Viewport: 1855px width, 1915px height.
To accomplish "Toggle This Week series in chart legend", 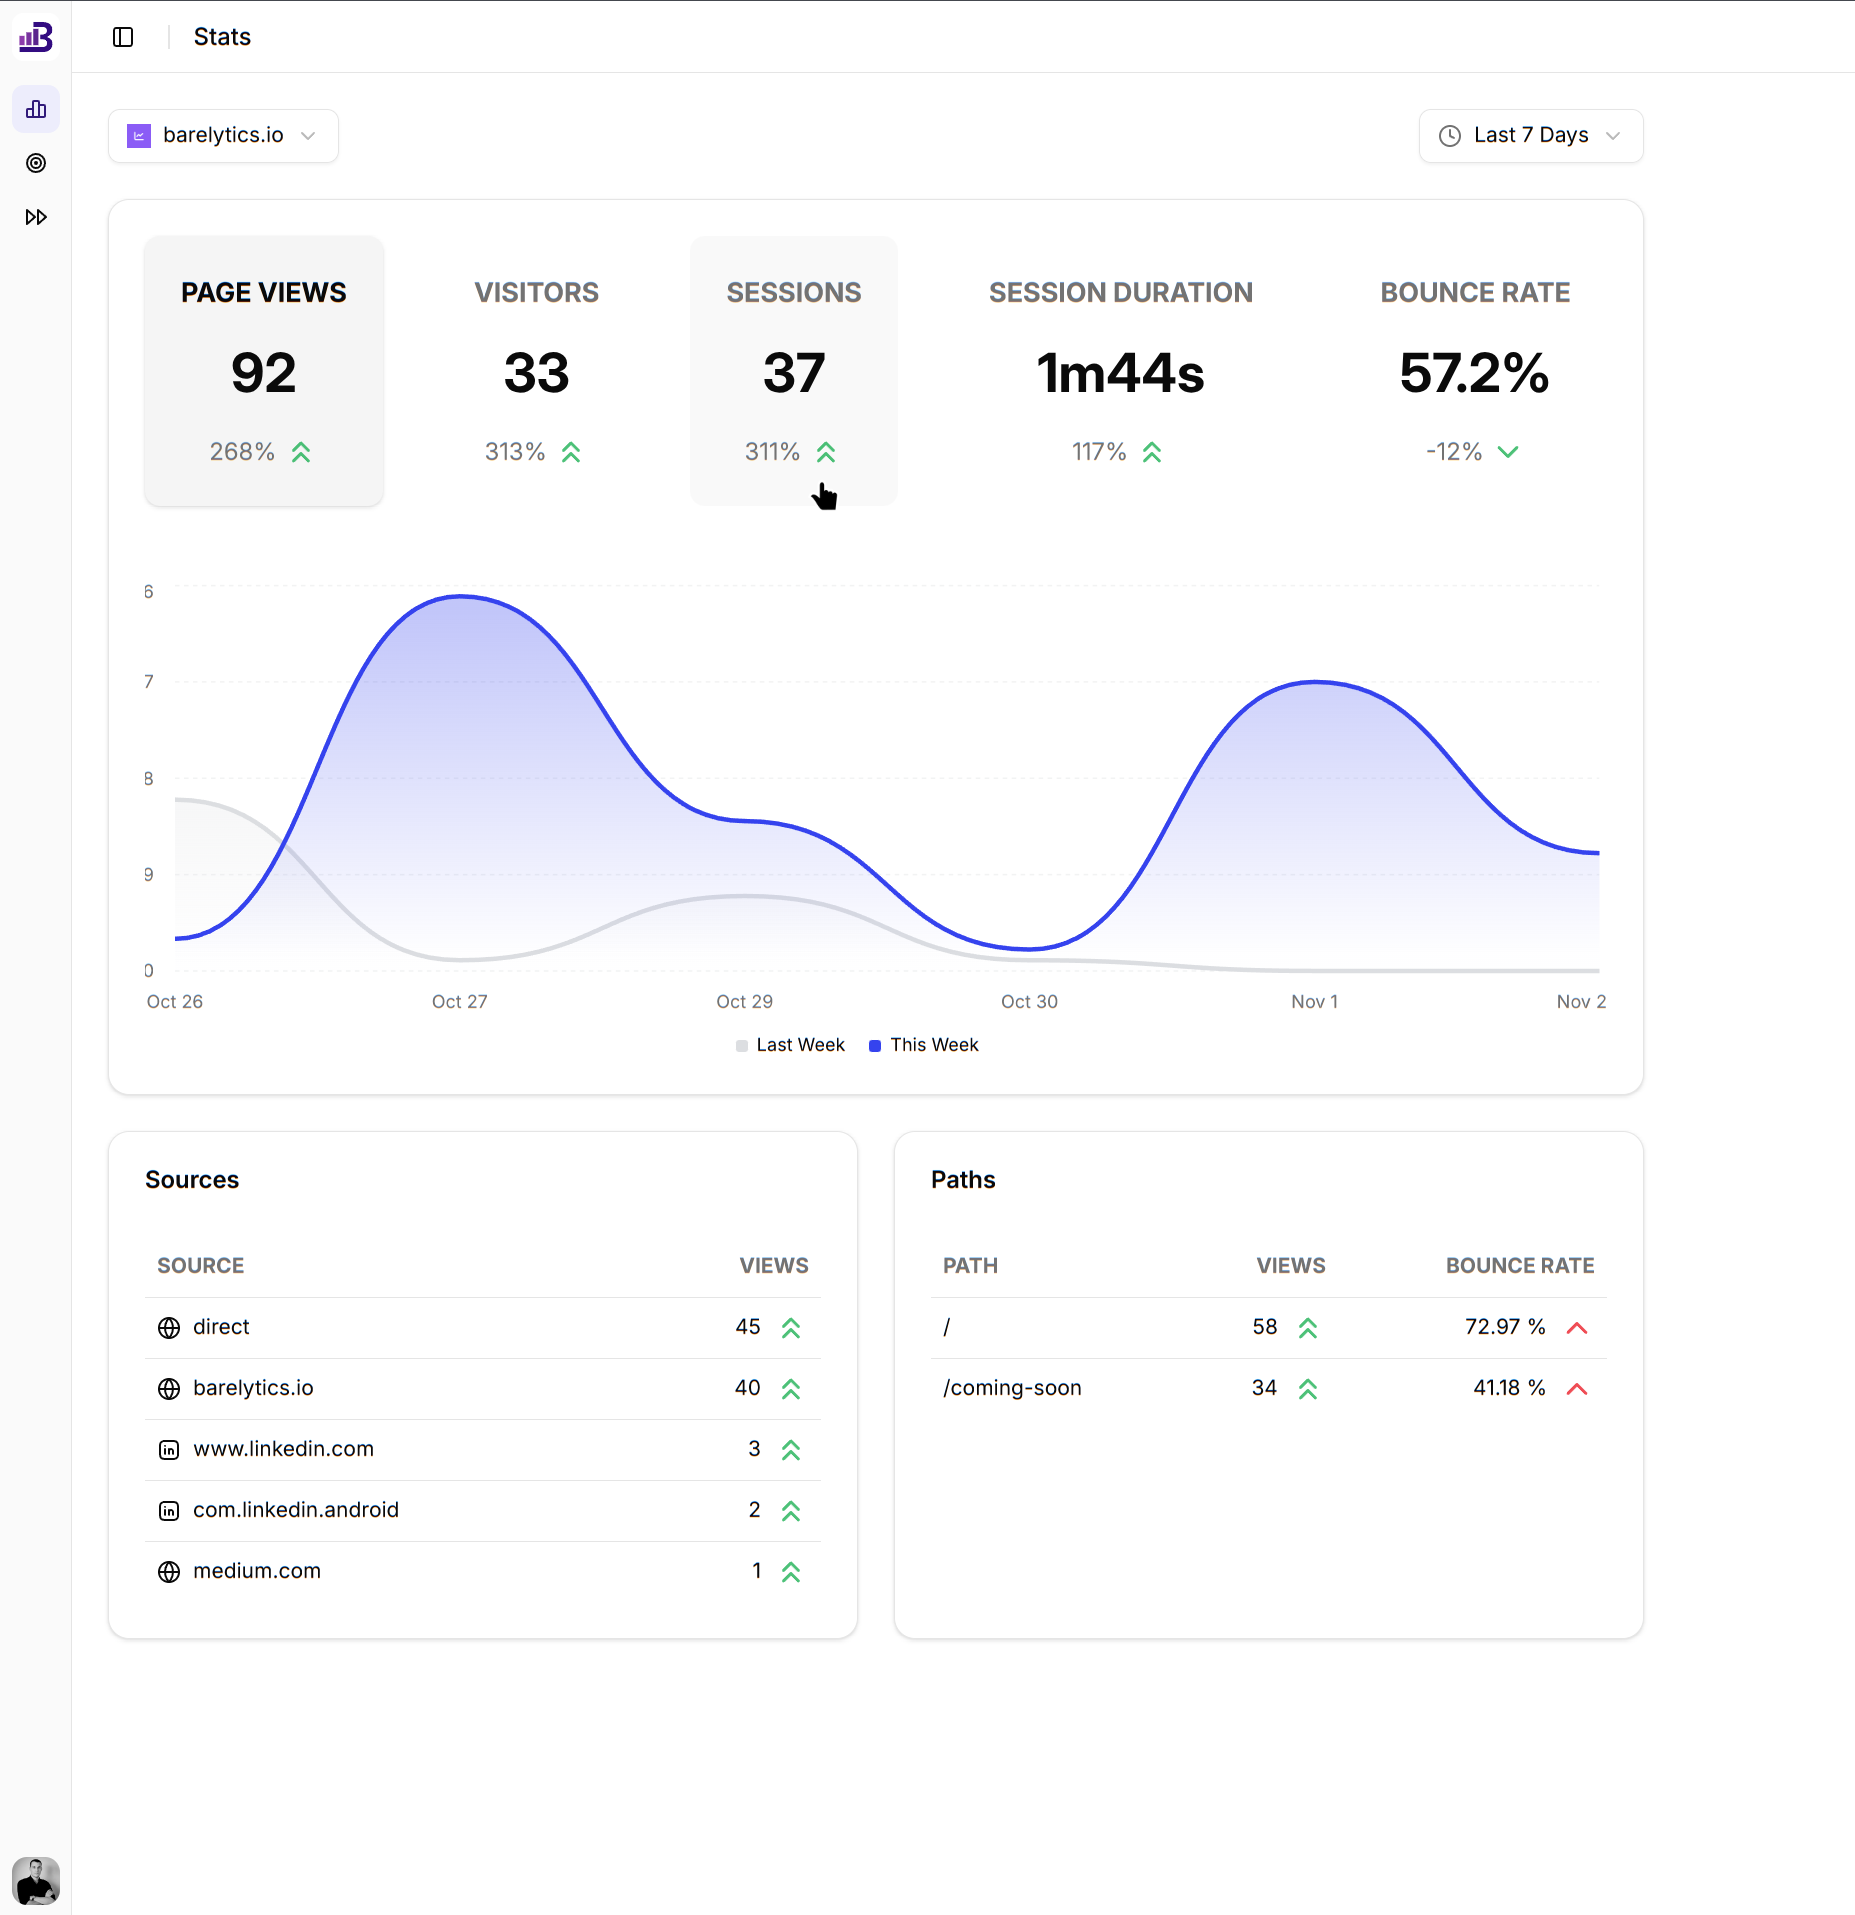I will pyautogui.click(x=924, y=1045).
